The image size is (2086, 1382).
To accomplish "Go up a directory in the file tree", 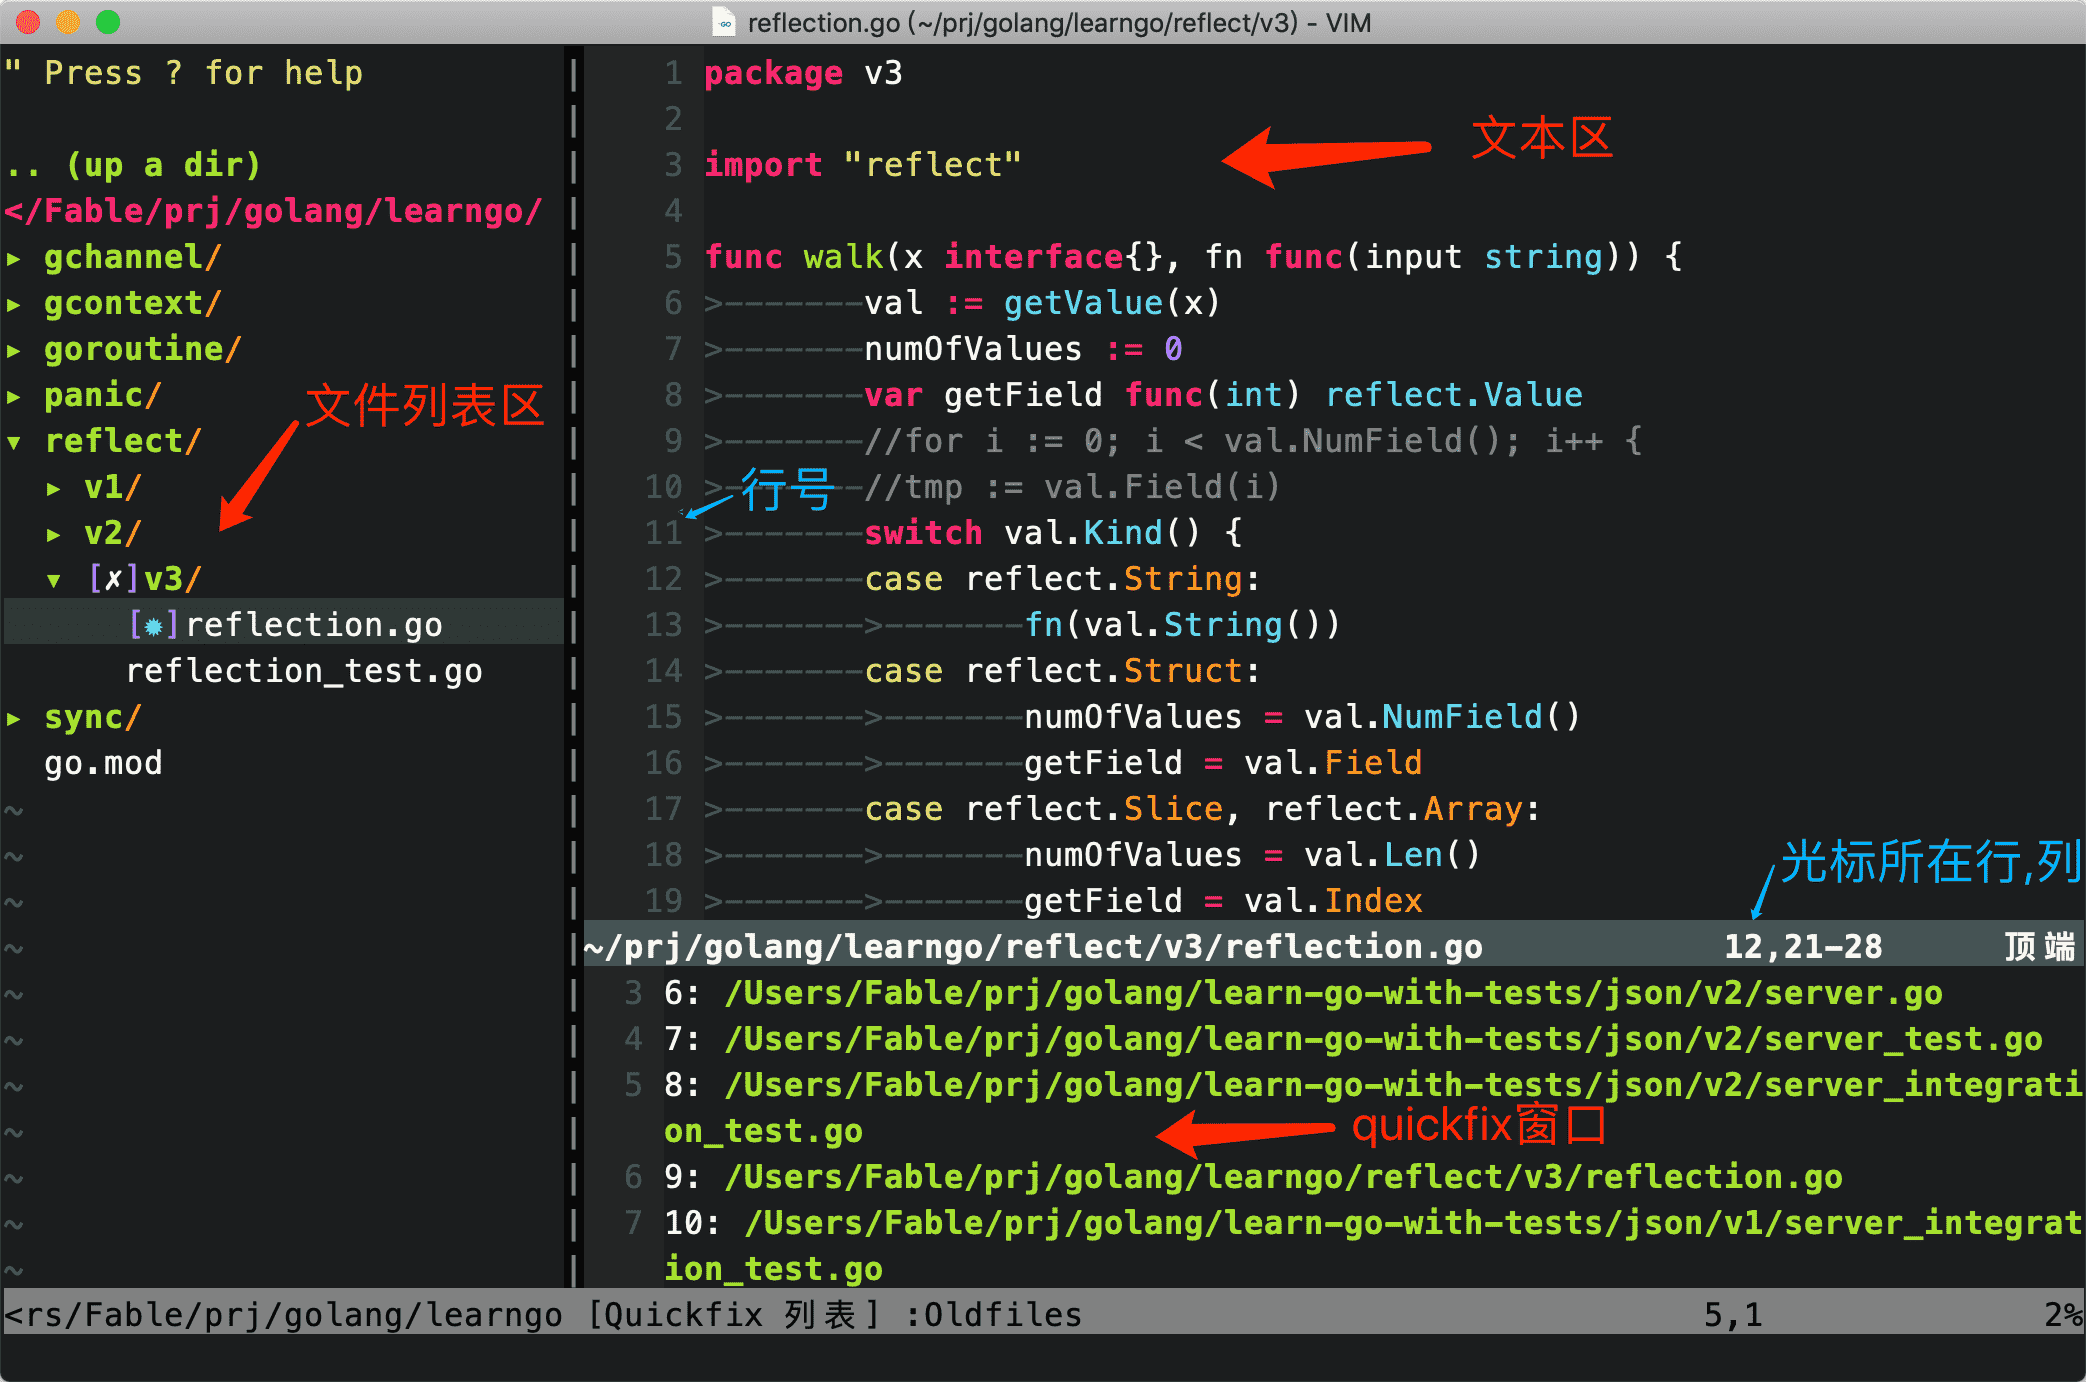I will [x=134, y=165].
